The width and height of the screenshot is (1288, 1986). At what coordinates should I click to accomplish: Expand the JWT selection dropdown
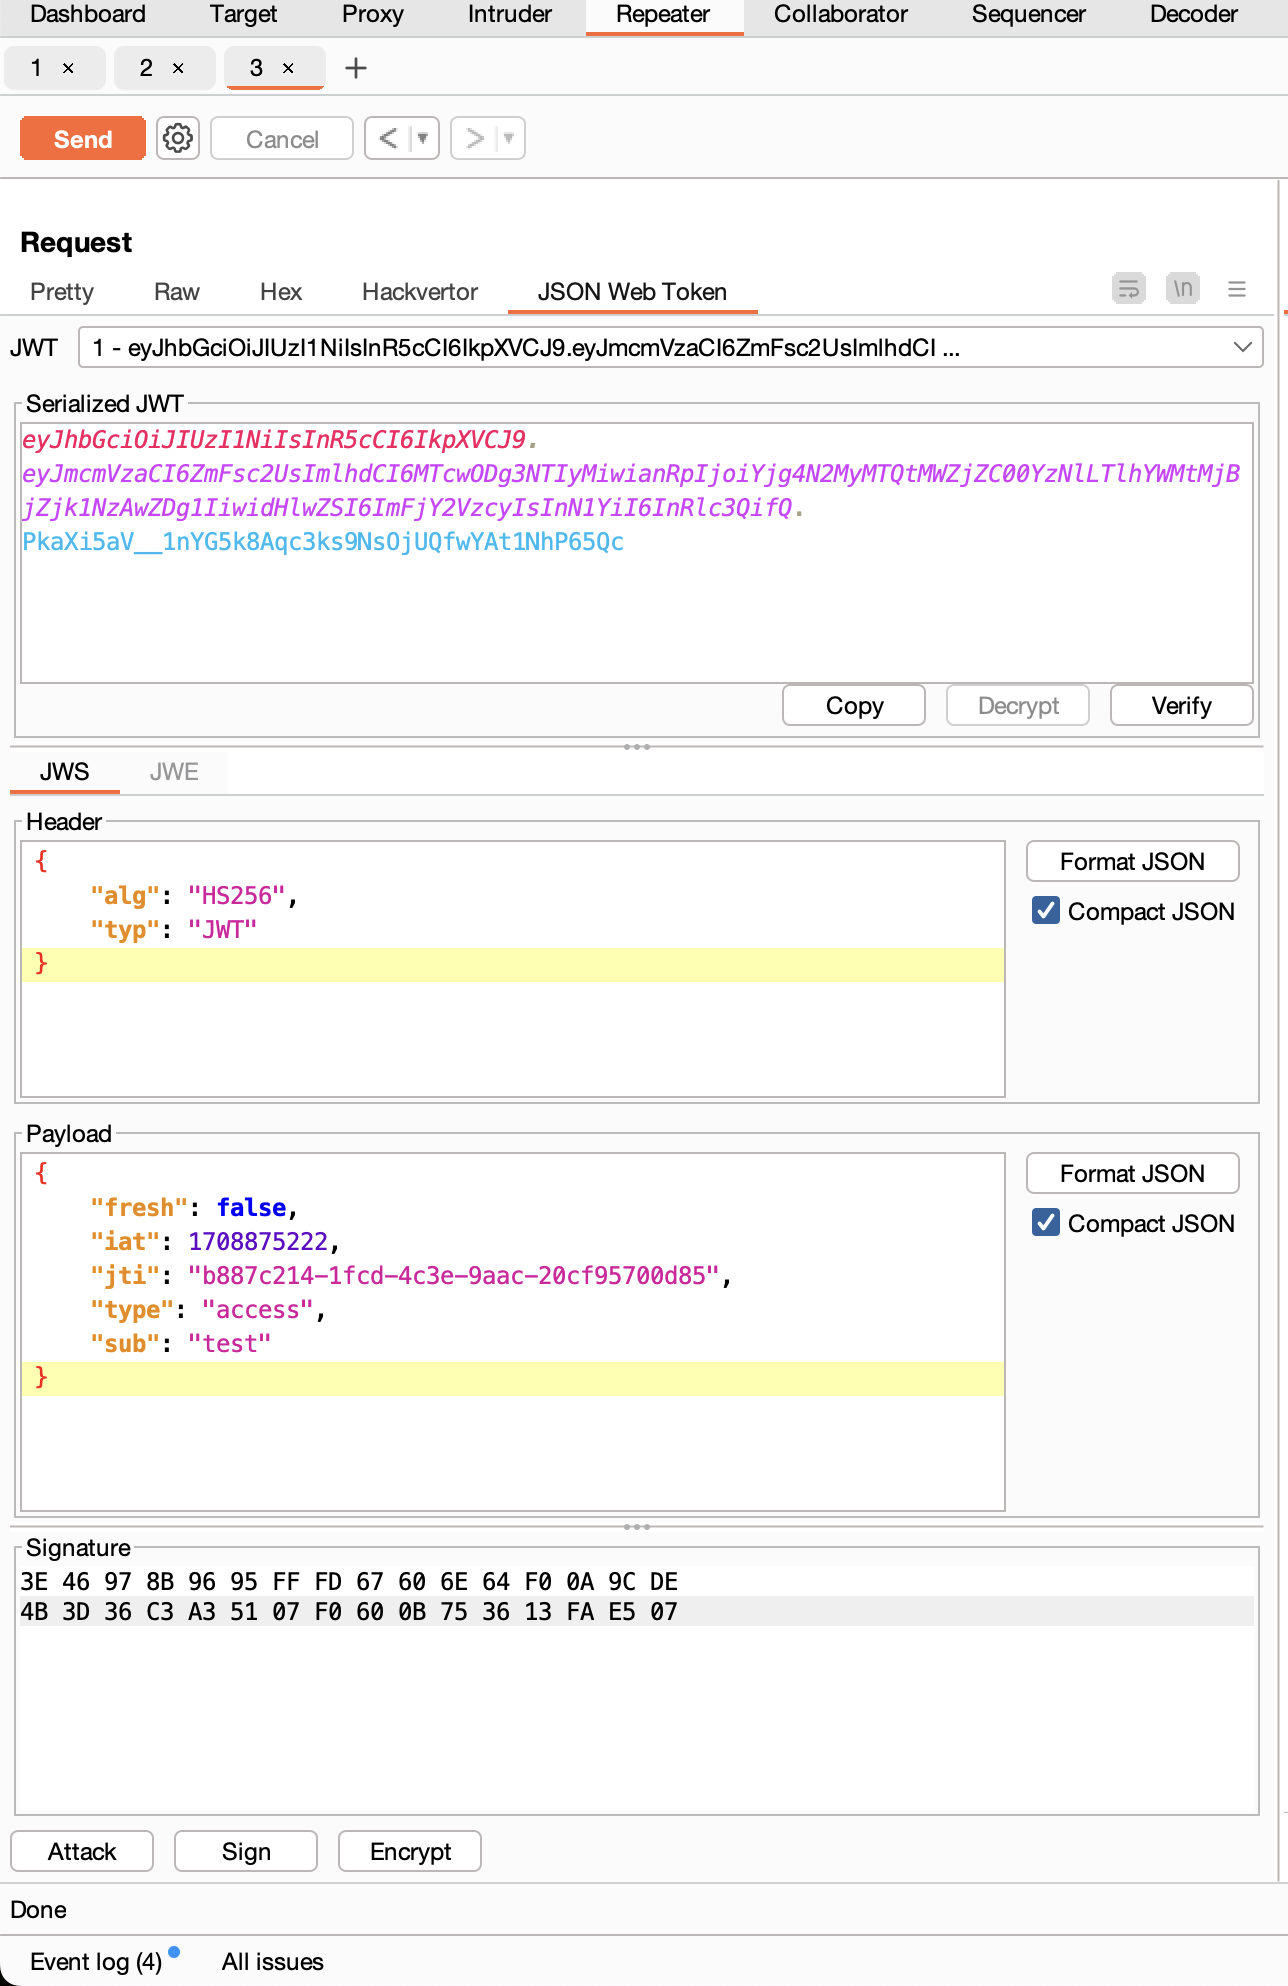click(x=1242, y=347)
